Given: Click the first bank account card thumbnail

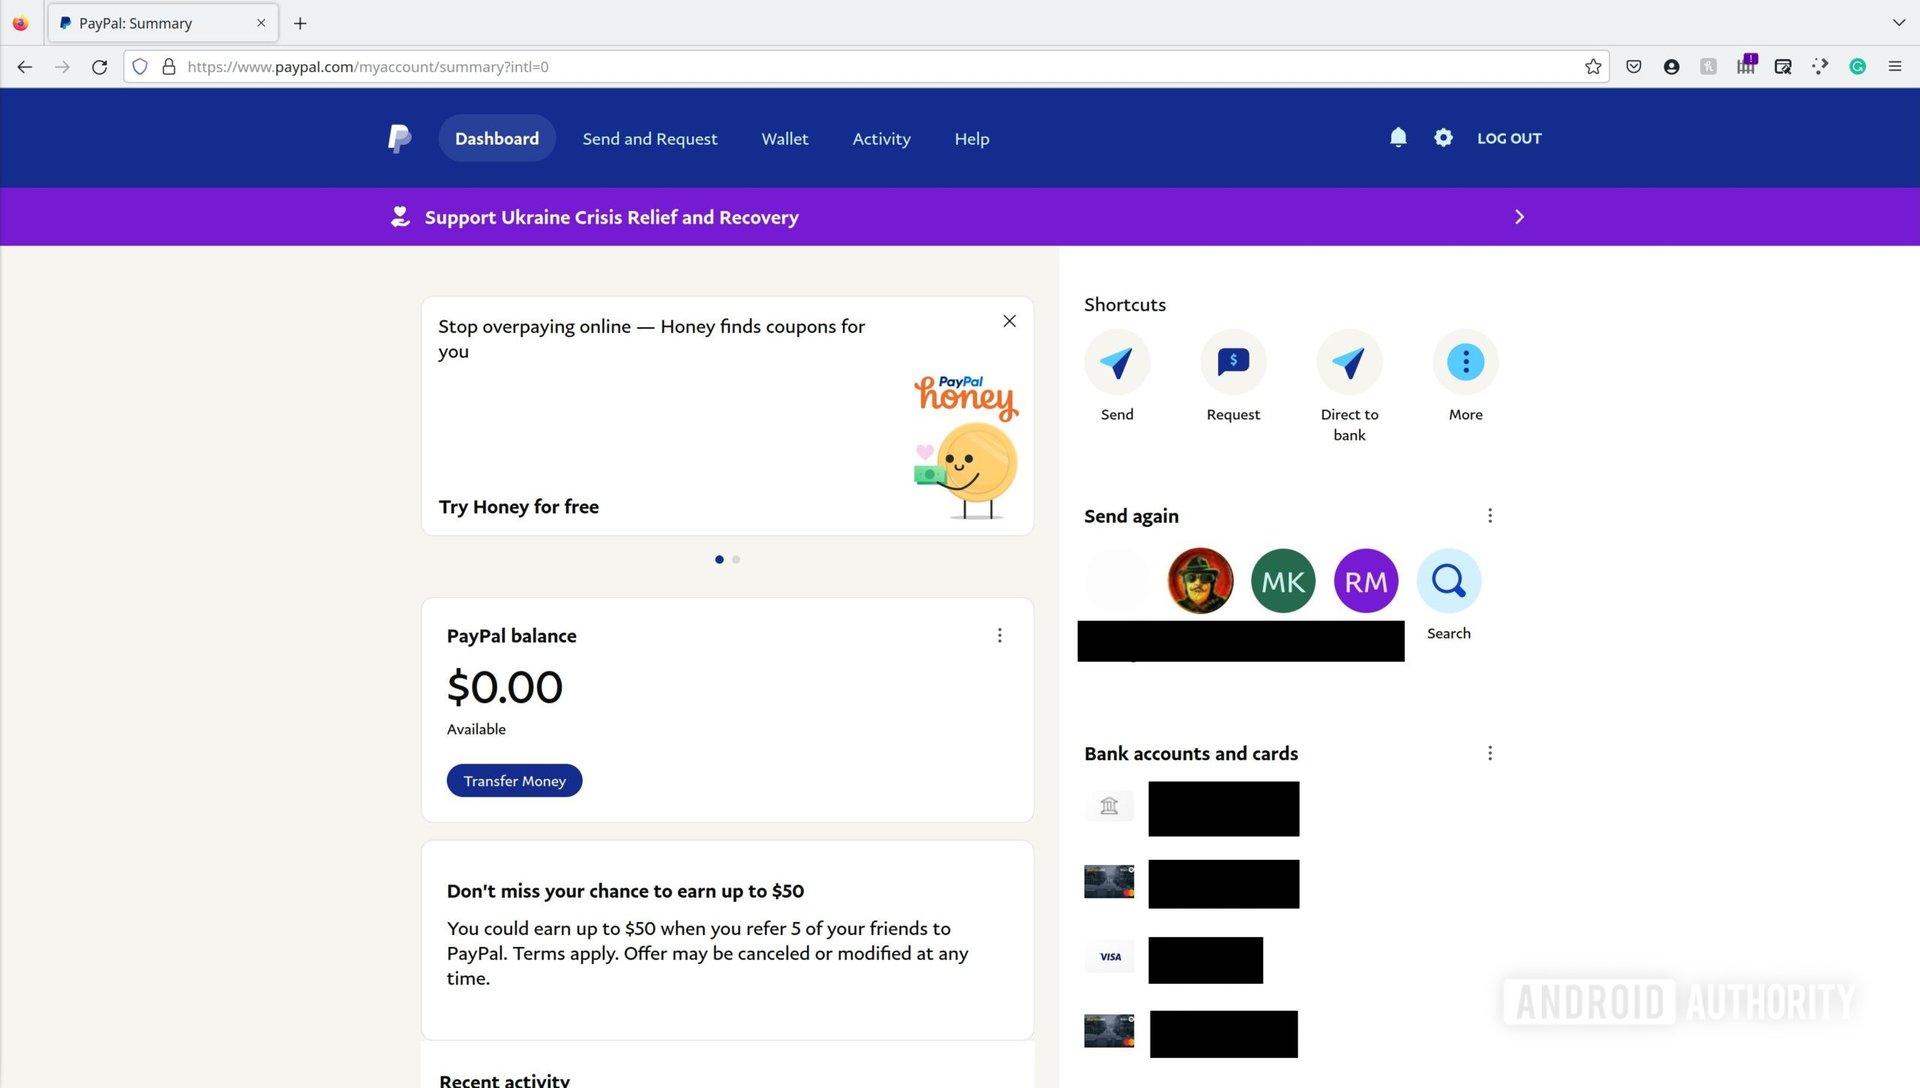Looking at the screenshot, I should [1109, 806].
